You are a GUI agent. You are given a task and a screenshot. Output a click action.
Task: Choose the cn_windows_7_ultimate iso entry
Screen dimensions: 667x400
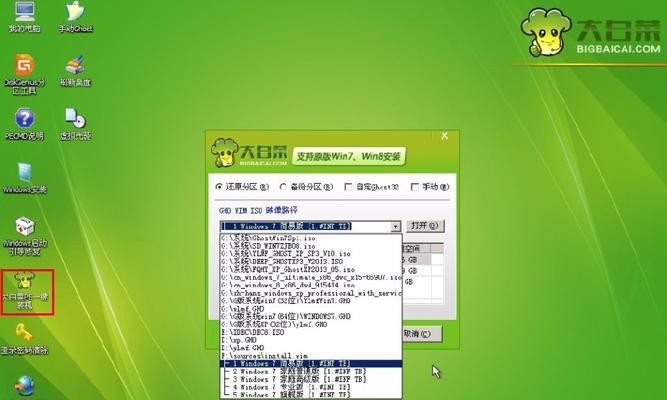click(311, 277)
